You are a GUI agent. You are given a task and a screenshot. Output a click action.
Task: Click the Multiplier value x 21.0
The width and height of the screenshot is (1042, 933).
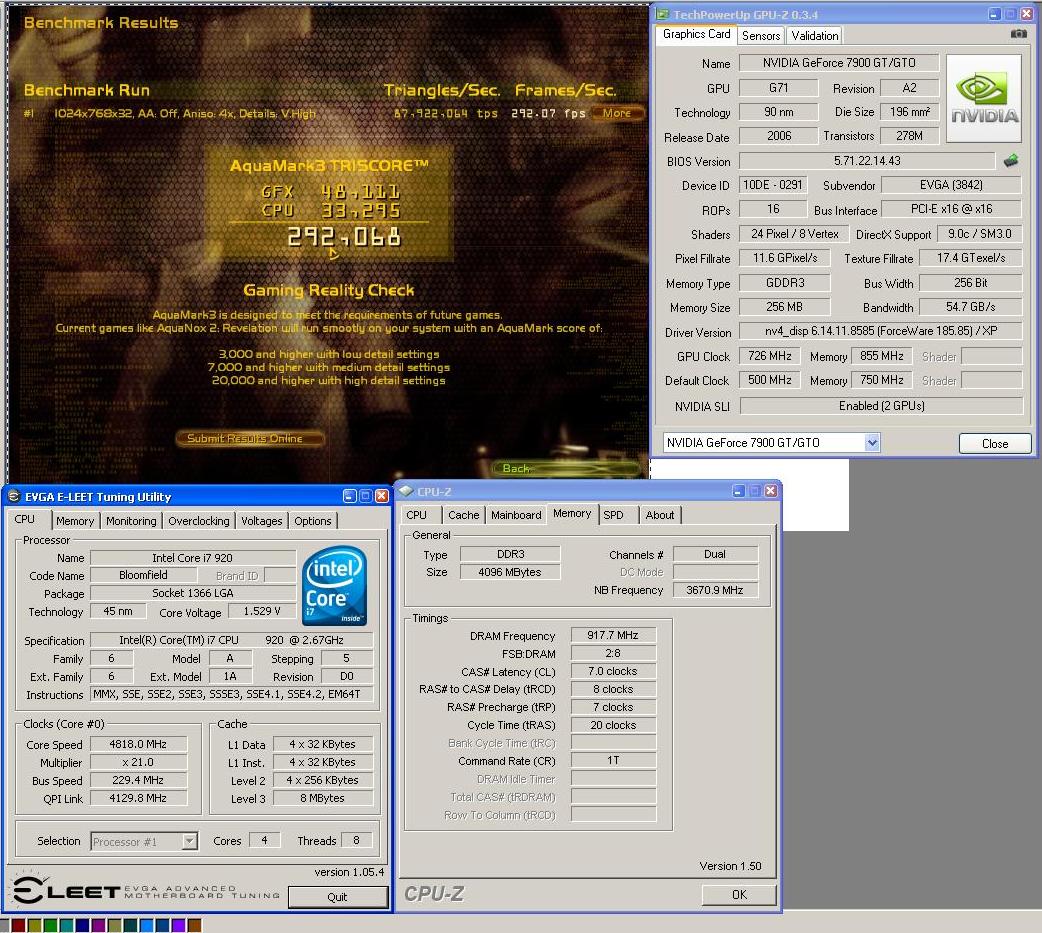point(138,762)
